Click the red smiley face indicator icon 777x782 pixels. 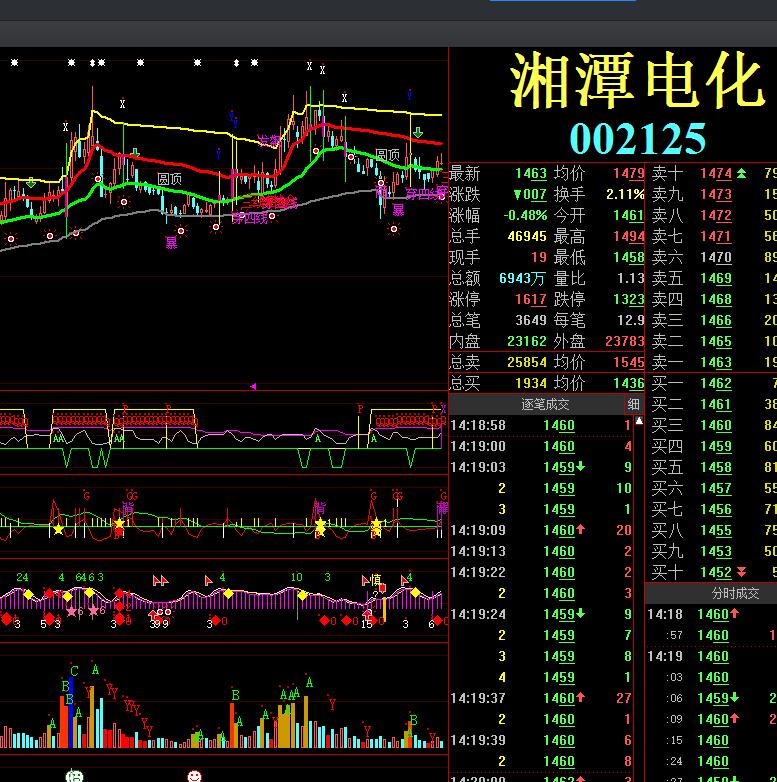[194, 776]
